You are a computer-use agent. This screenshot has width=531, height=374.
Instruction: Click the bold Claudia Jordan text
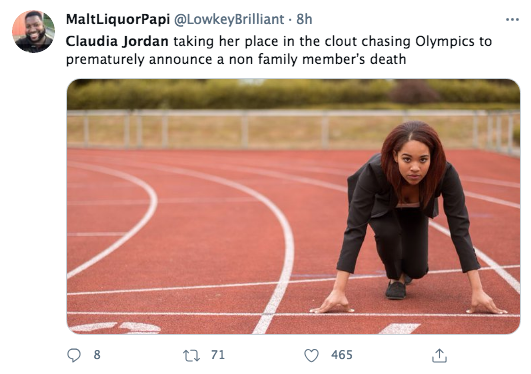point(117,42)
